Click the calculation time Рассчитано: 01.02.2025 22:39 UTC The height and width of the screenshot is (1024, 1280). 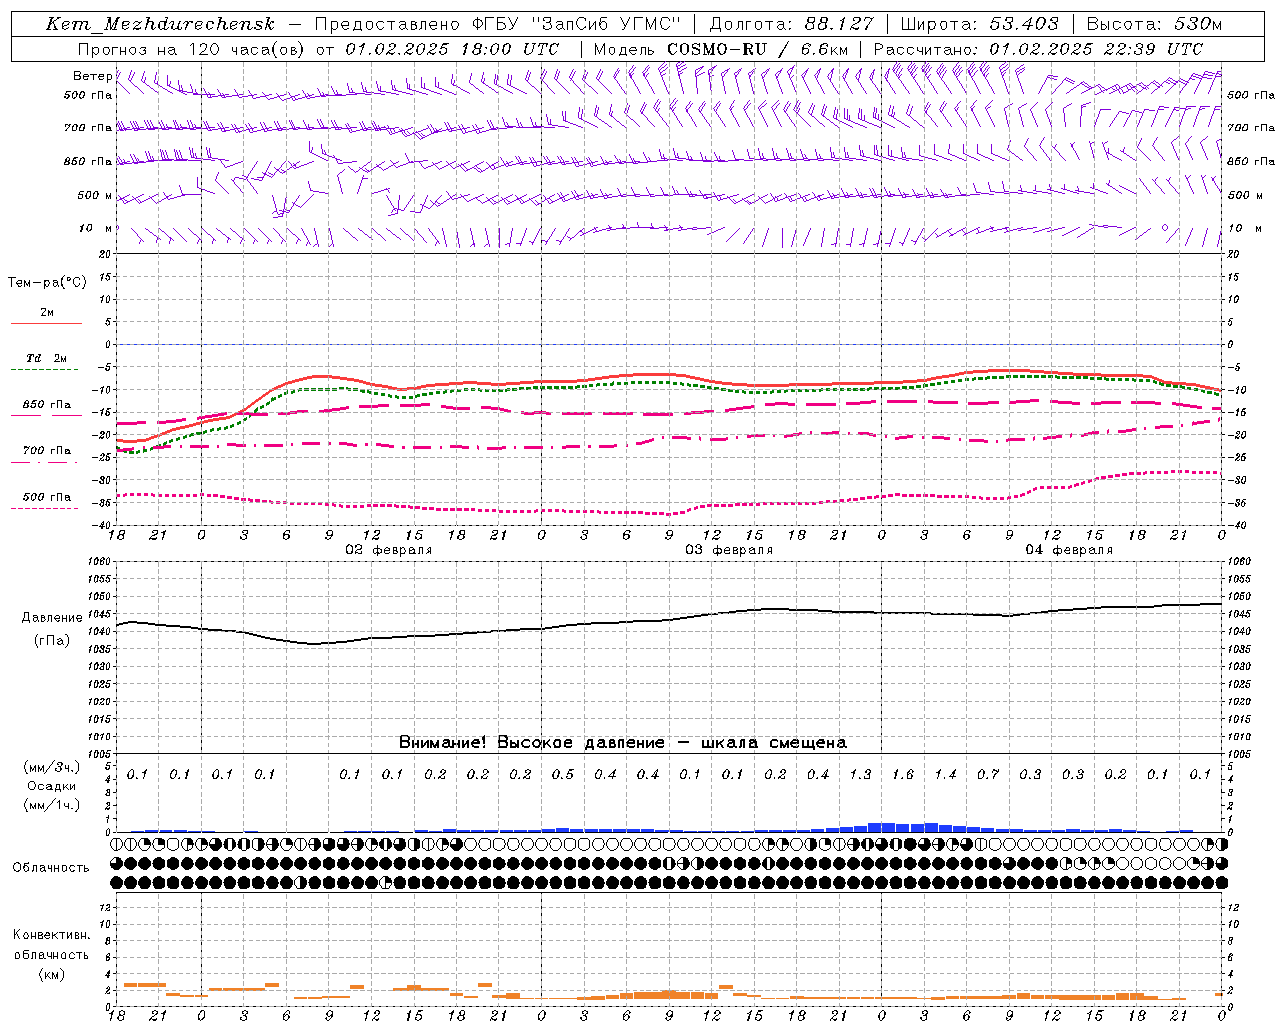click(1038, 49)
